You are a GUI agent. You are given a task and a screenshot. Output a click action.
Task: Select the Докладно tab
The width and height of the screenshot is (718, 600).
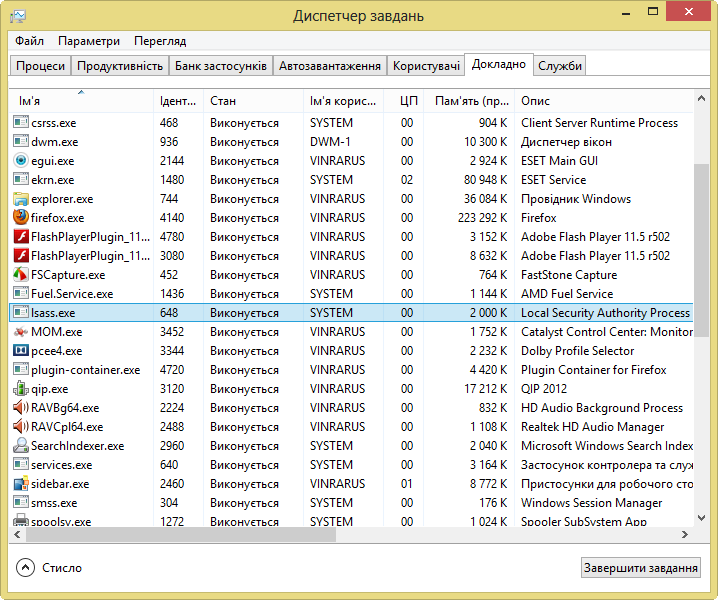(499, 64)
